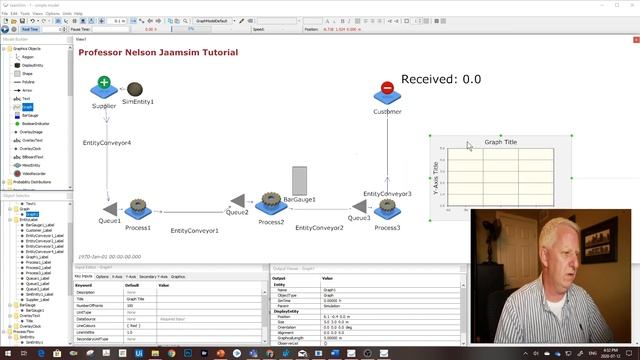Screen dimensions: 640x360
Task: Open the GraphModelDefault display model dropdown
Action: click(x=234, y=21)
